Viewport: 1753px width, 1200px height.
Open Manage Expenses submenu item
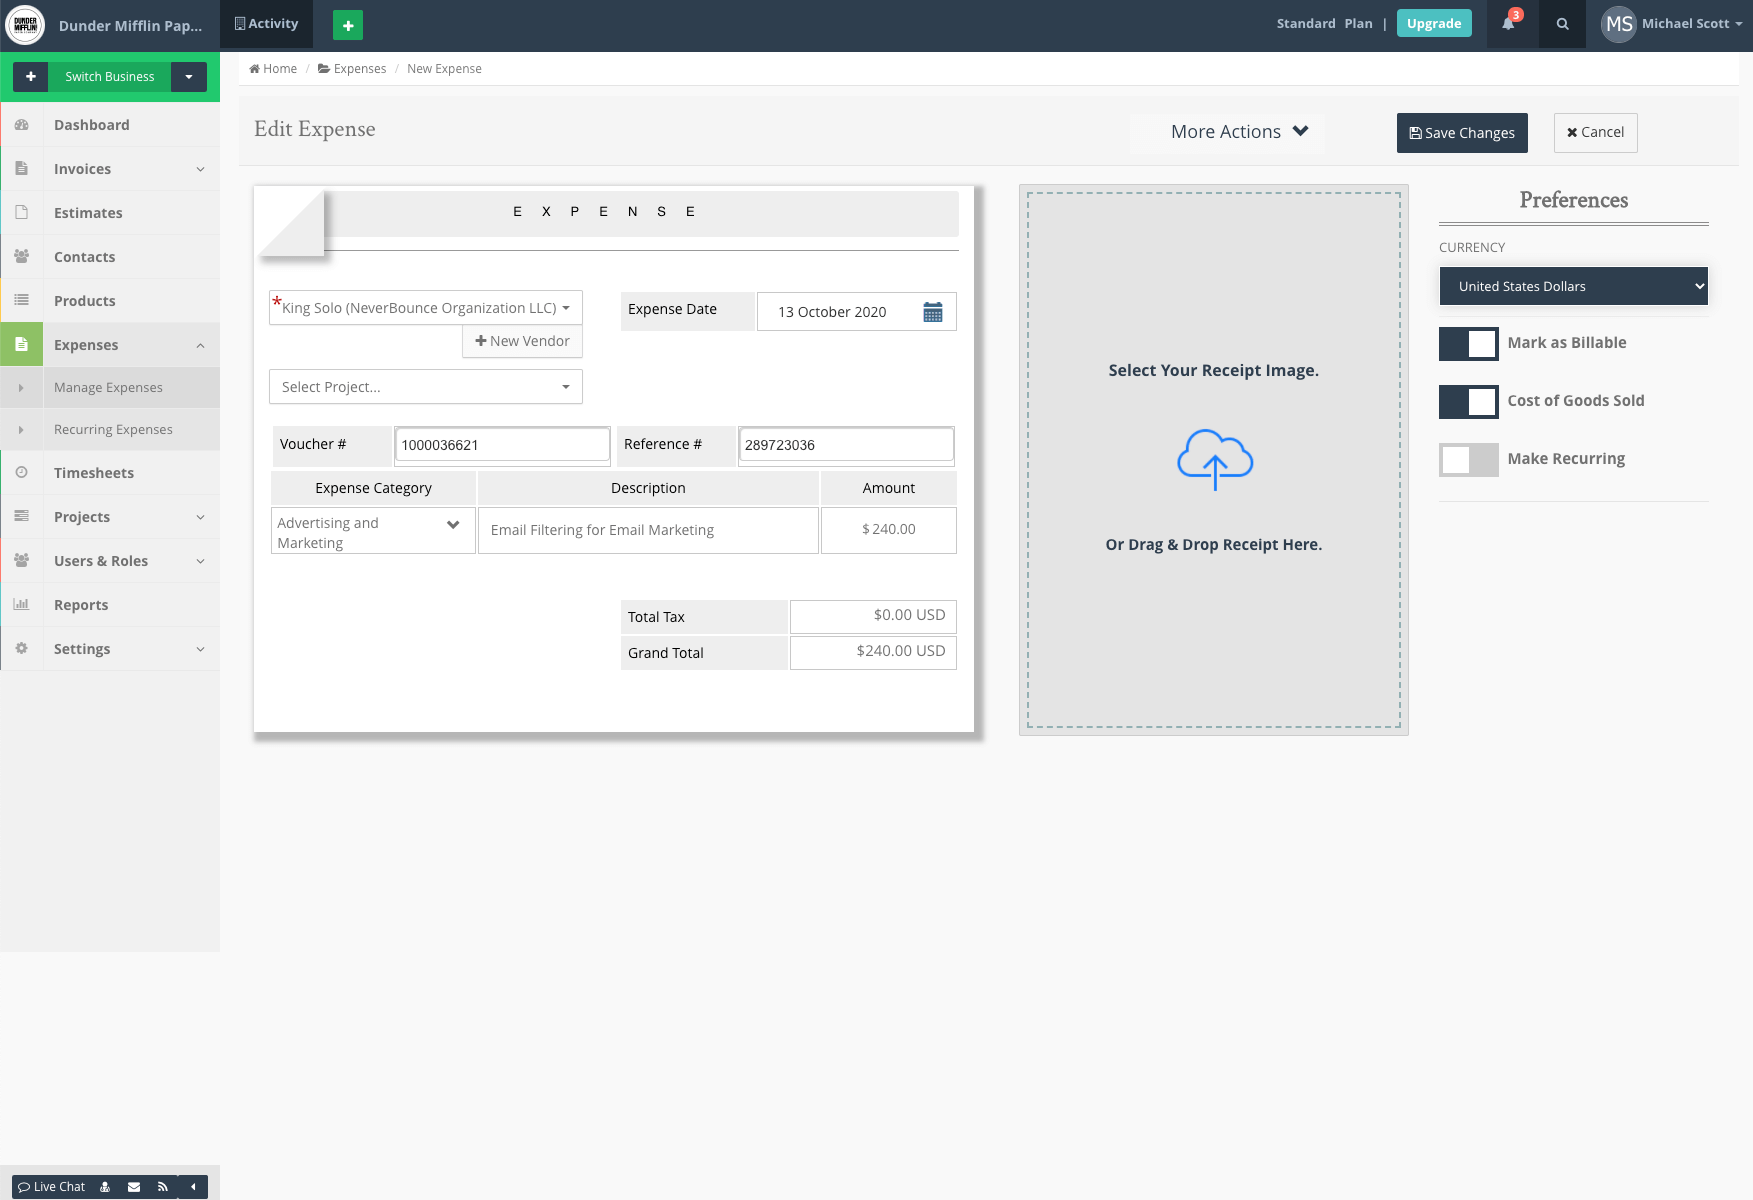(x=108, y=388)
